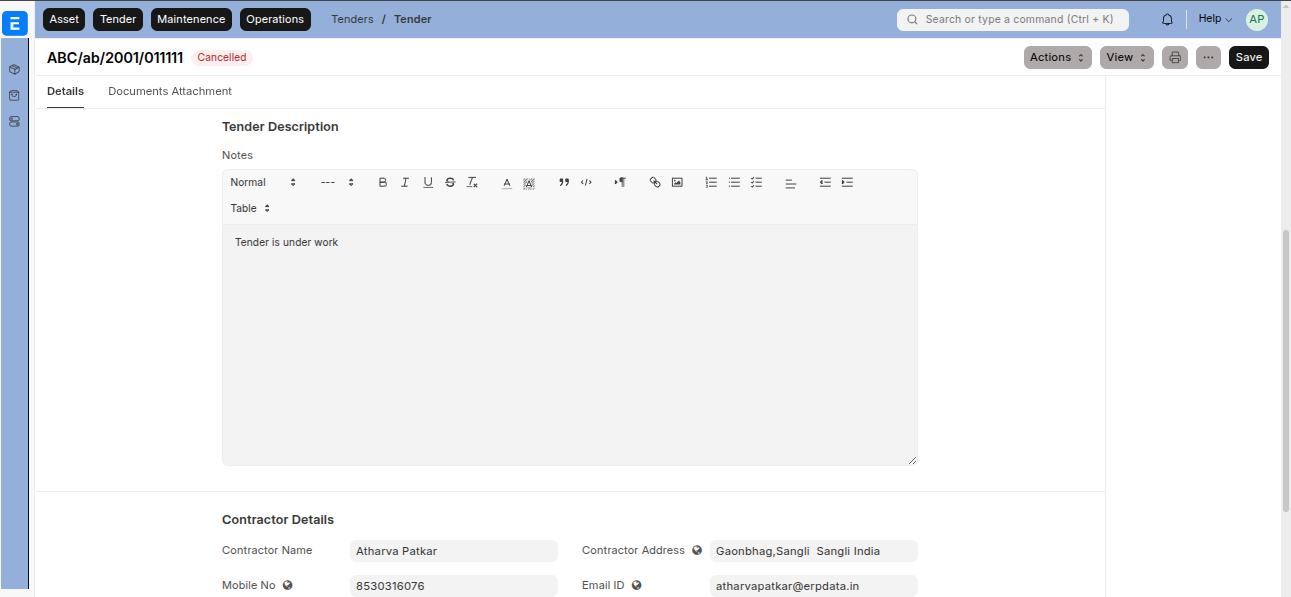Expand the Table dropdown in editor

point(250,209)
